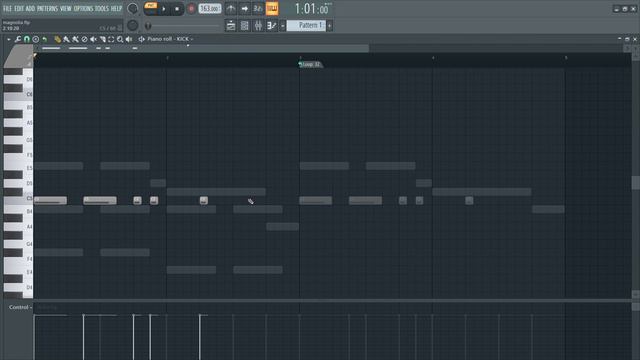Click the second long C5 note

tap(100, 200)
